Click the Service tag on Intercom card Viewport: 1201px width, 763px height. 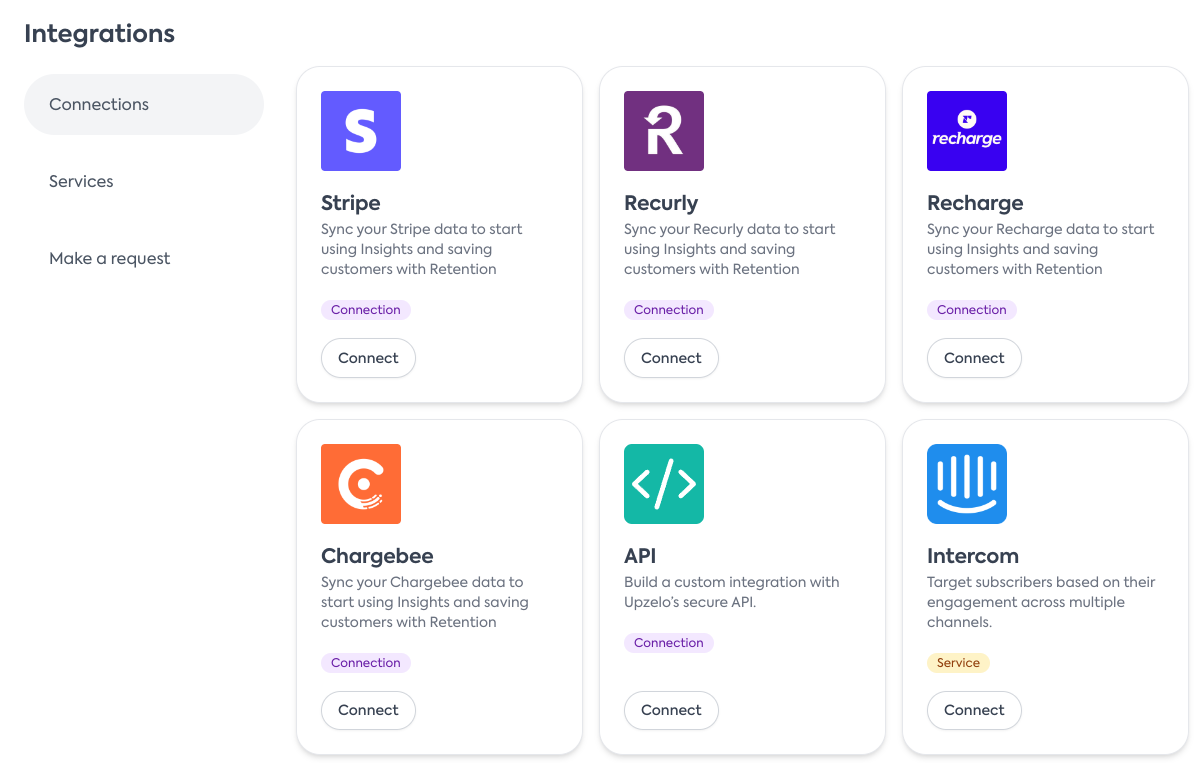click(x=958, y=663)
